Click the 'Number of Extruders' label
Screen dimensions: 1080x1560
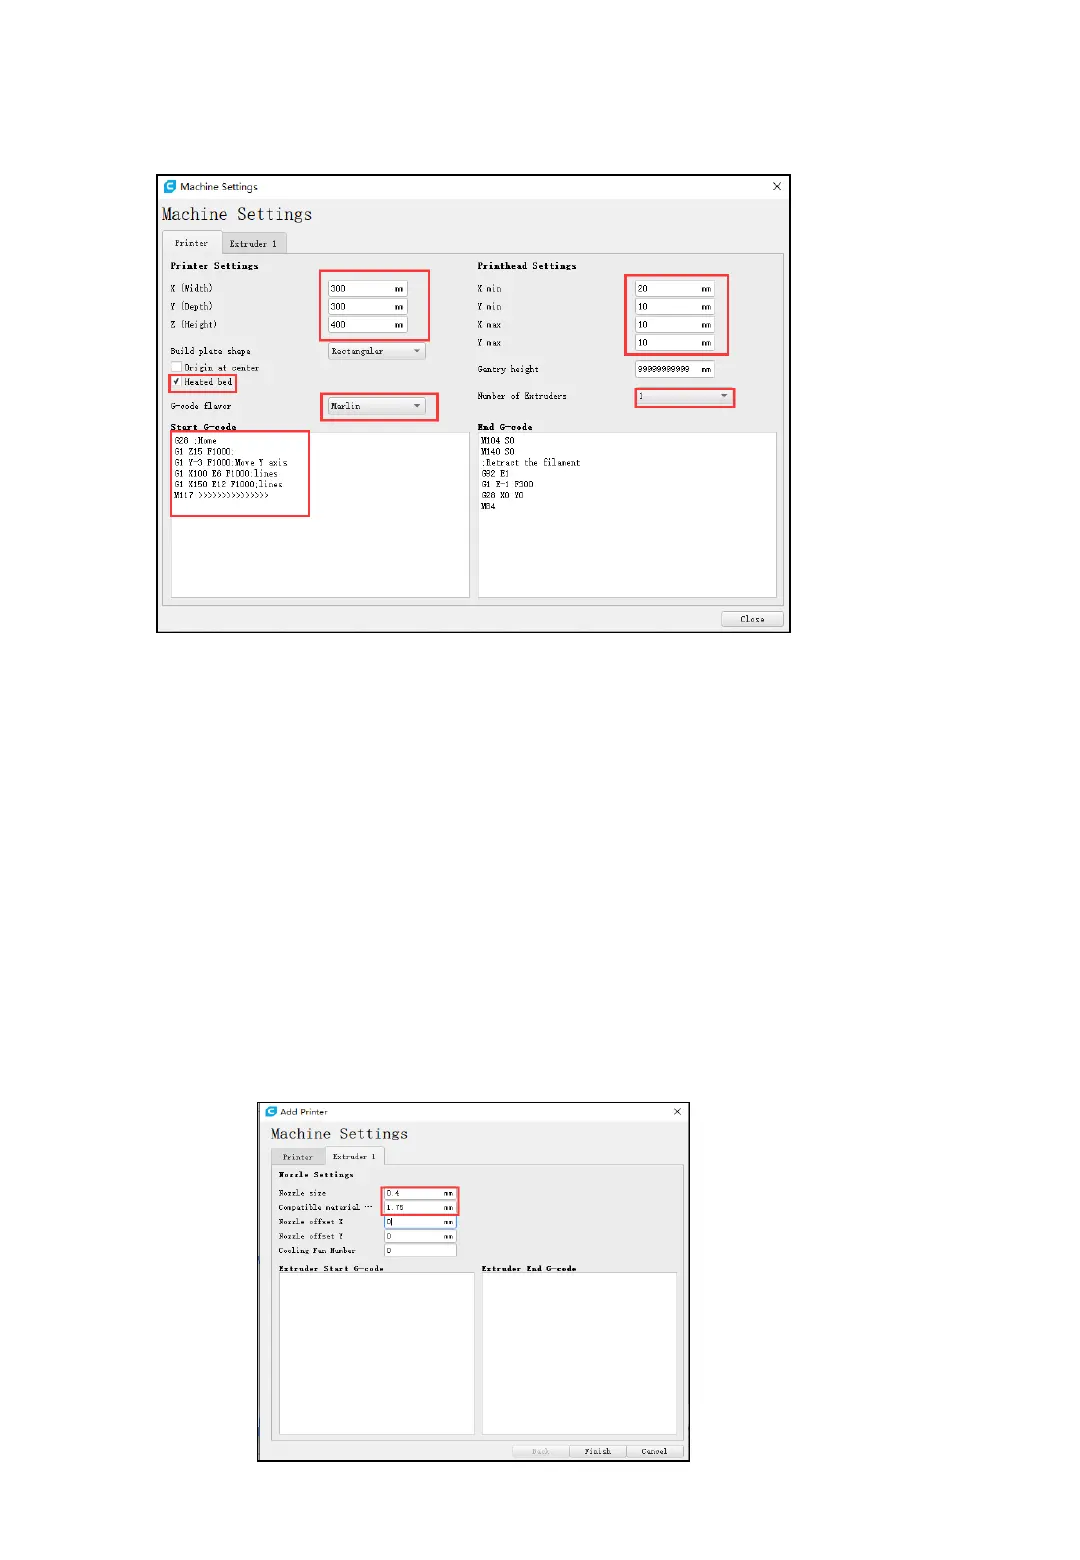(522, 396)
